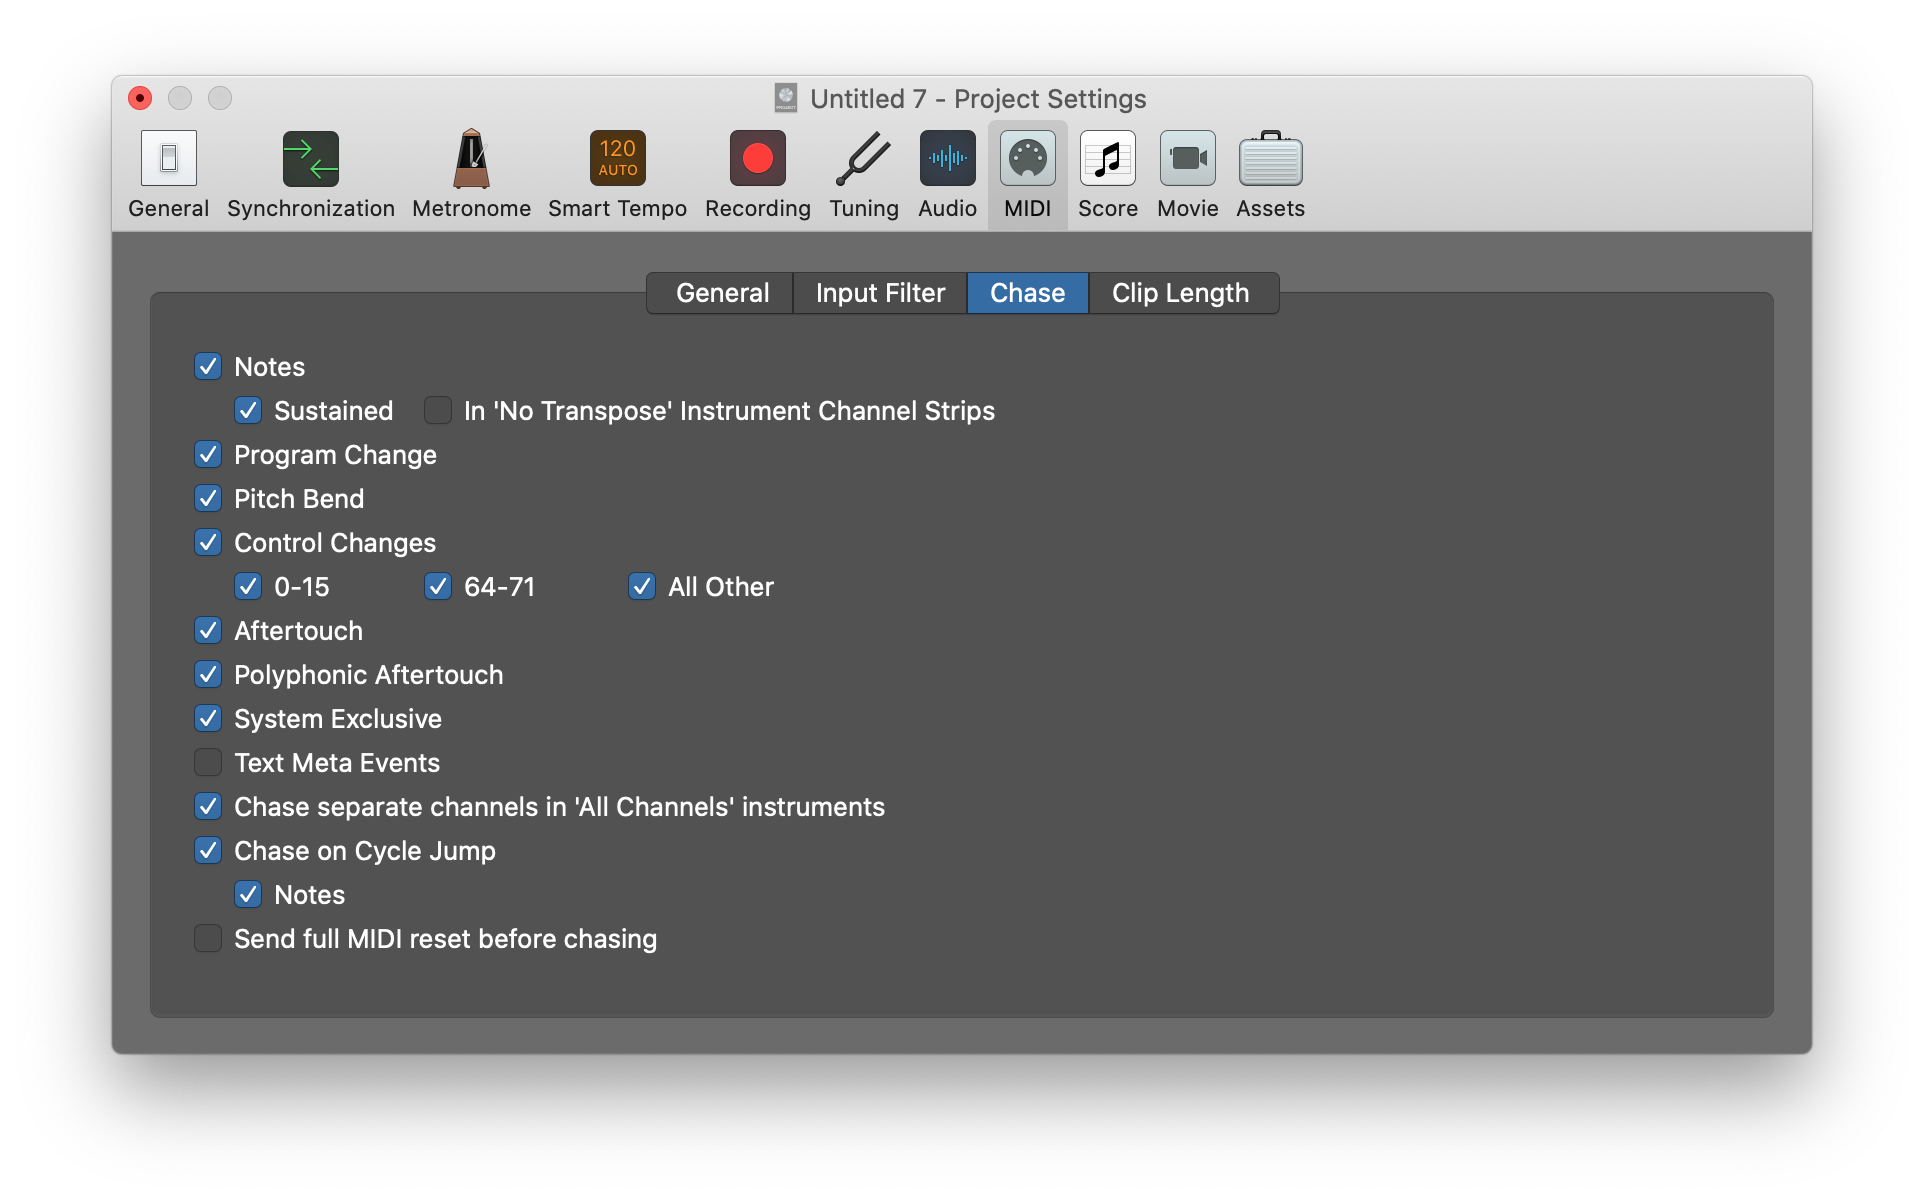Switch to the General MIDI sub-tab
This screenshot has height=1202, width=1924.
tap(722, 293)
